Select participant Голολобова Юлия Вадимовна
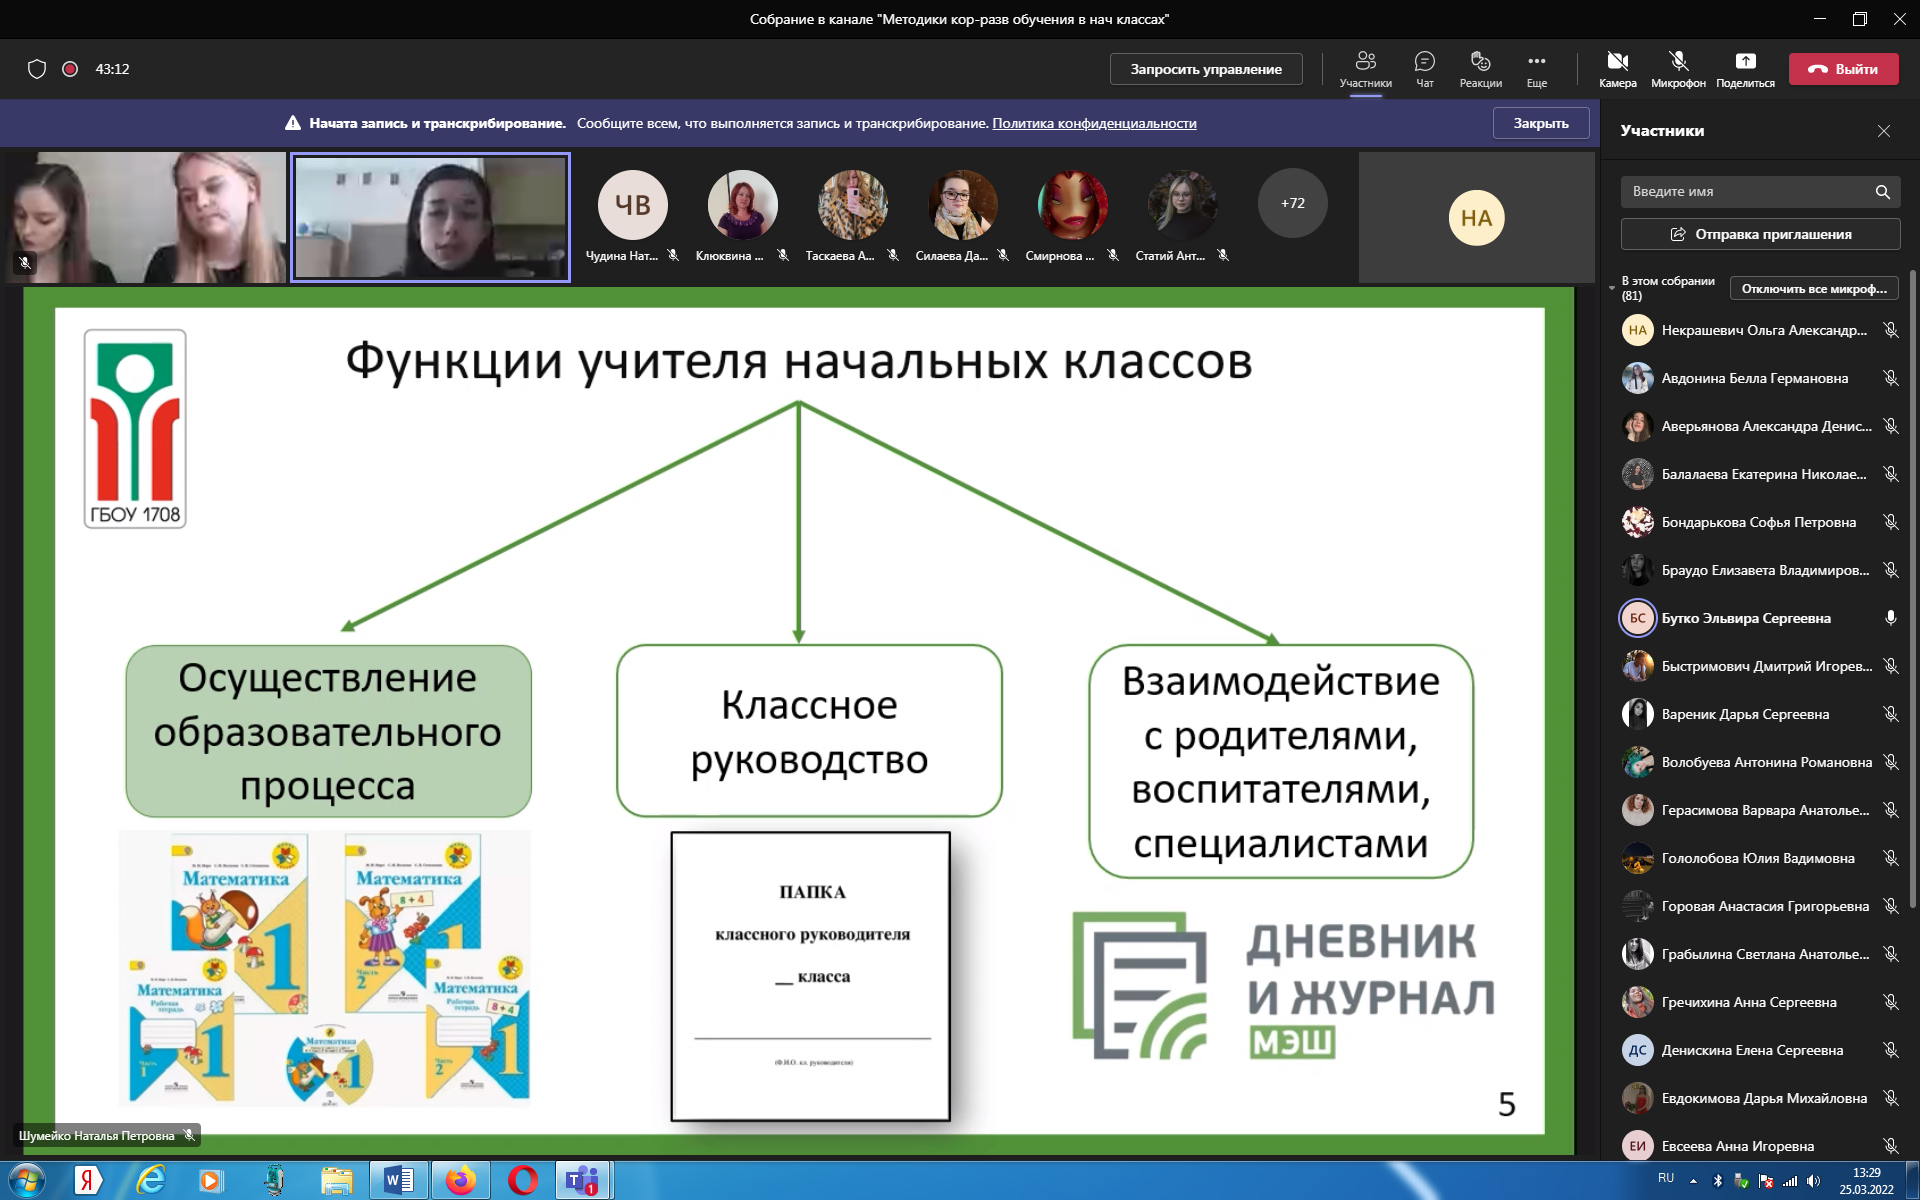The height and width of the screenshot is (1200, 1920). (x=1757, y=858)
